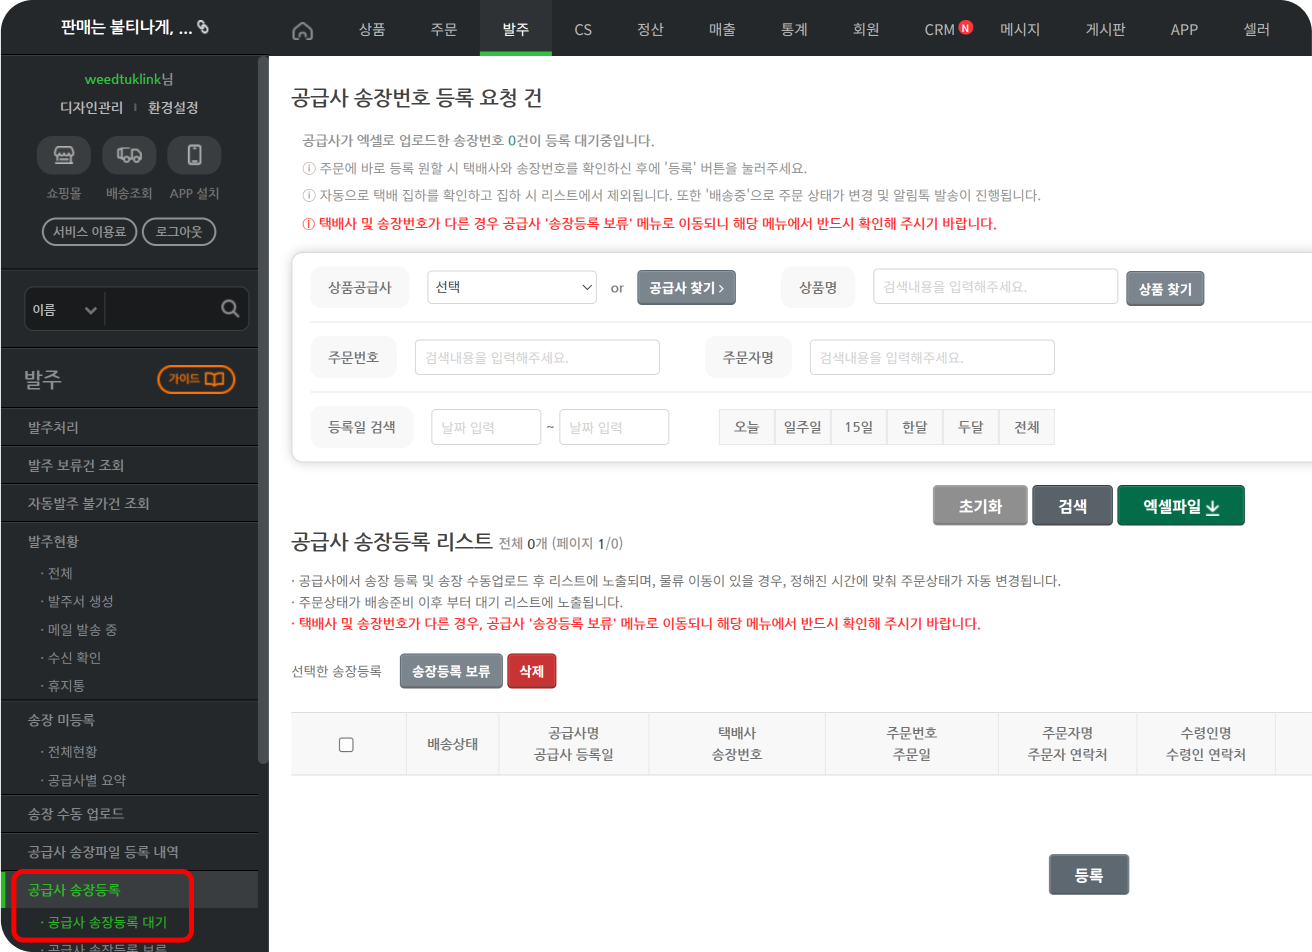Screen dimensions: 1312x952
Task: Click the CRM new notification badge
Action: point(965,28)
